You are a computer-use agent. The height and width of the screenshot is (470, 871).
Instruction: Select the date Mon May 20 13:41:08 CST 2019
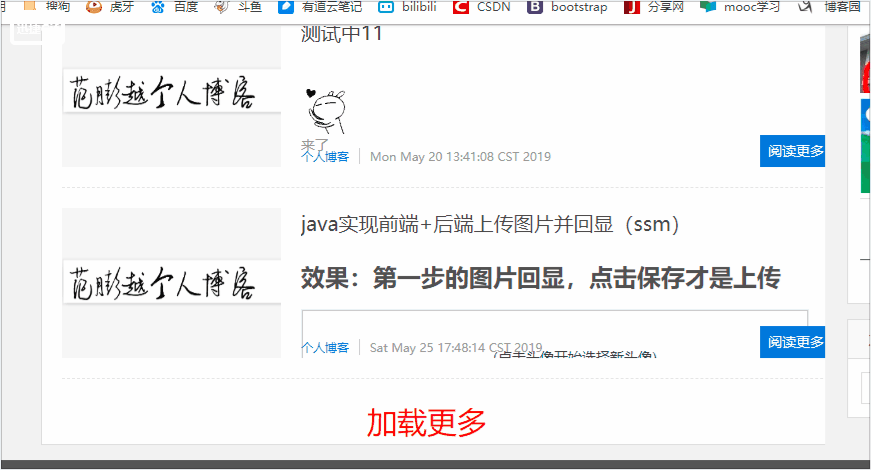click(x=460, y=157)
